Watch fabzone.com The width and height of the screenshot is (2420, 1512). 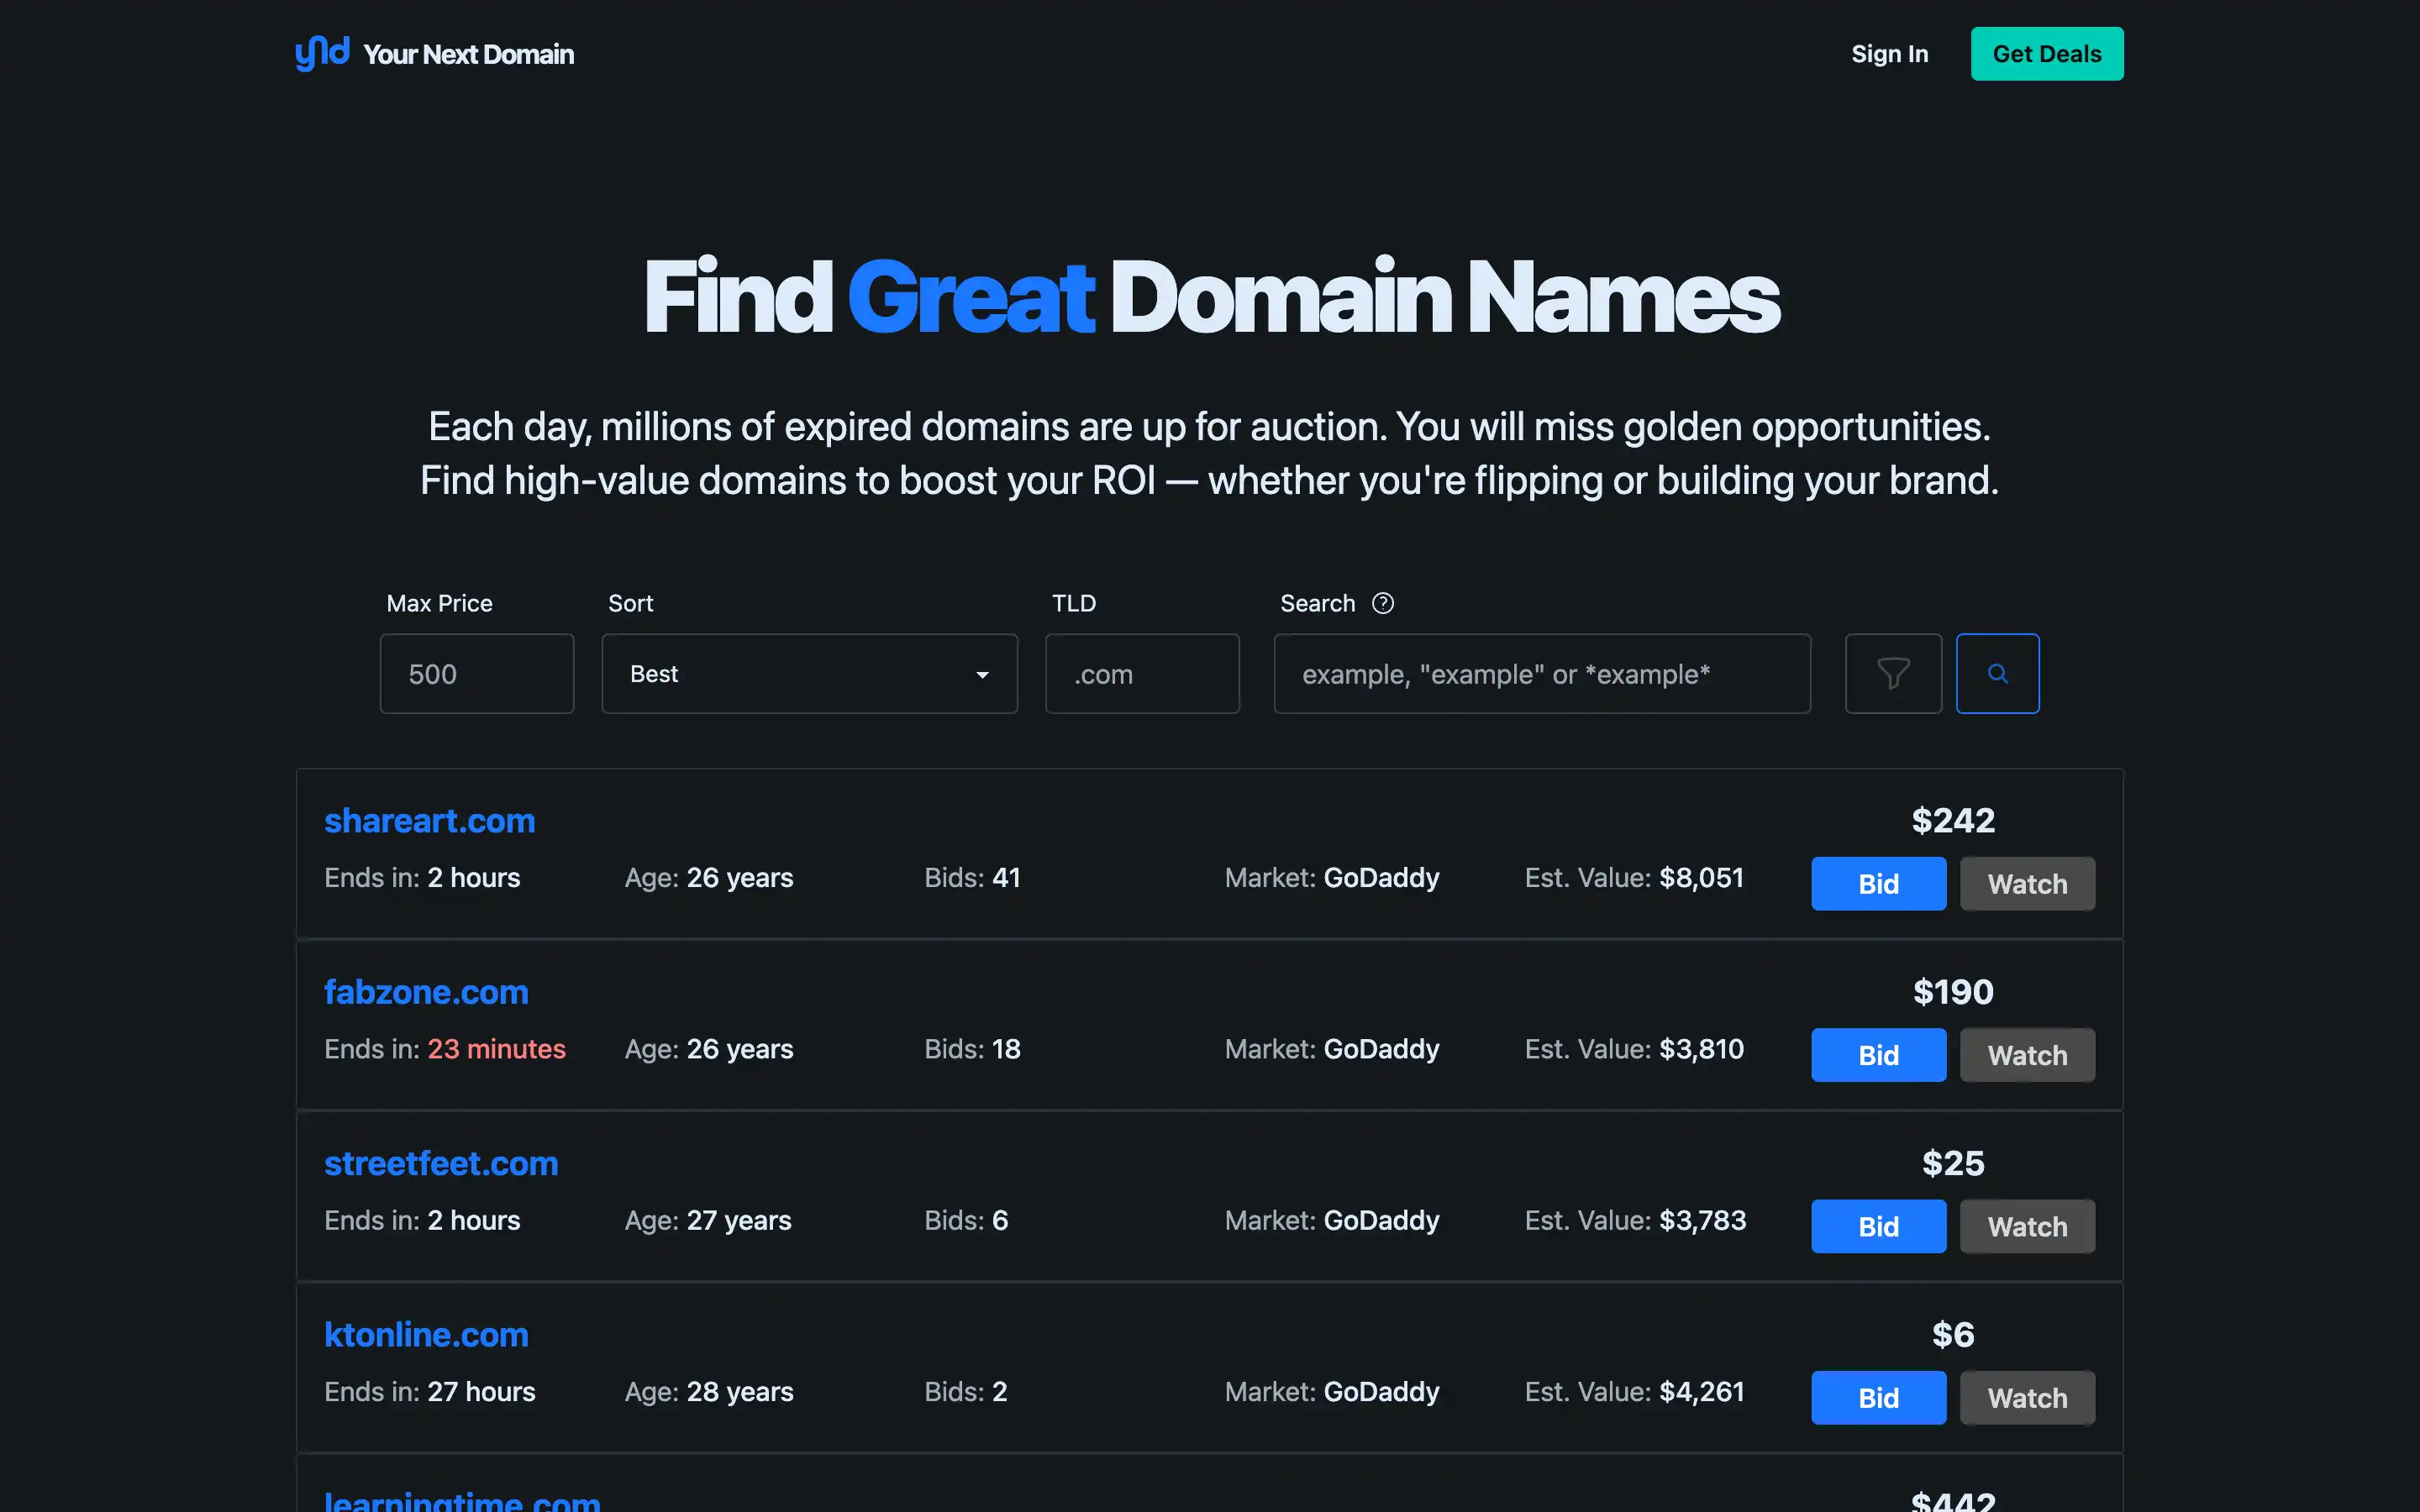click(2027, 1055)
